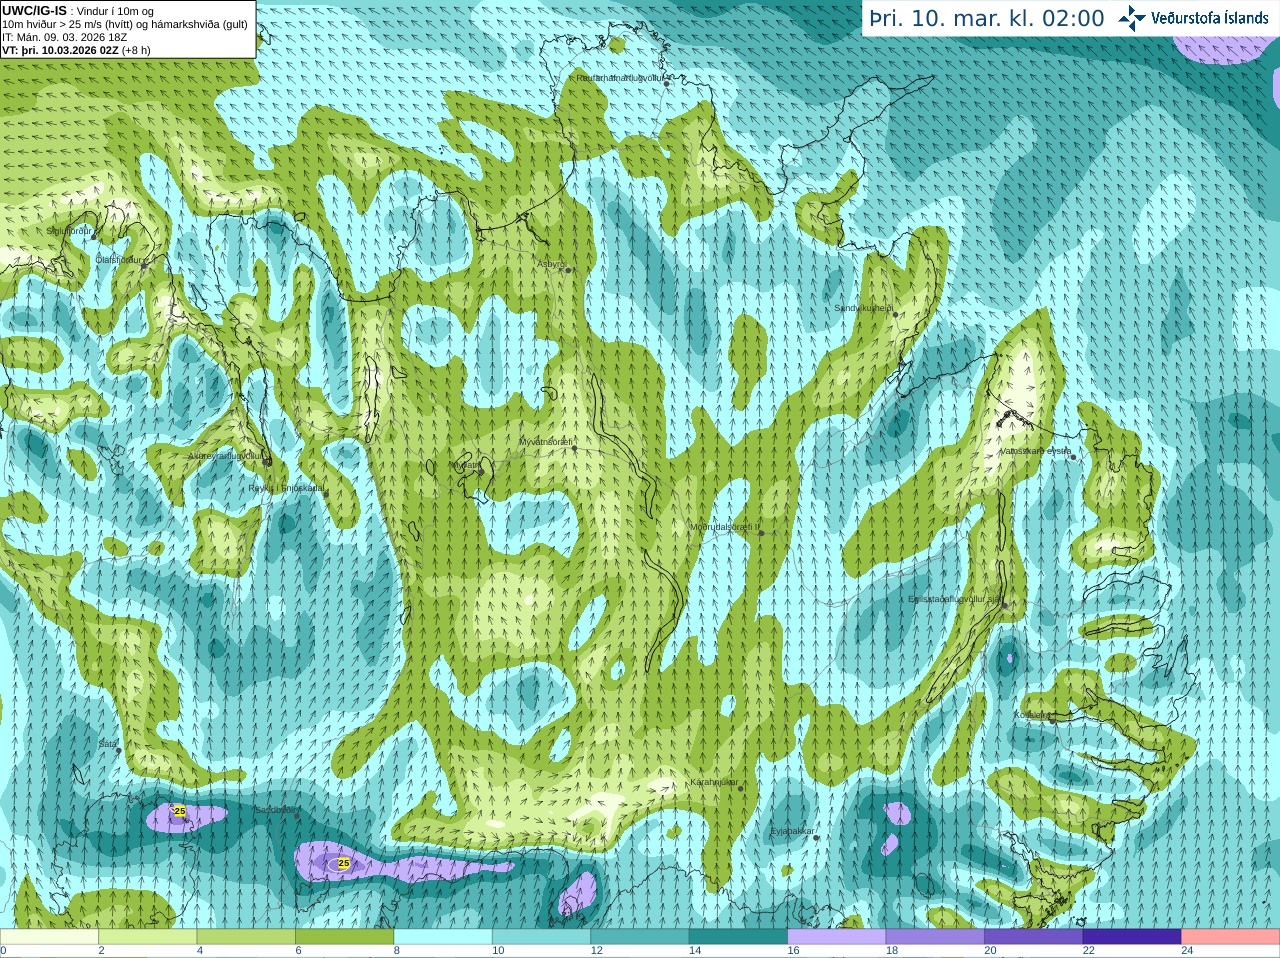Click the '10m hviður > 25 m/s' description line
Screen dimensions: 1280x958
[125, 24]
